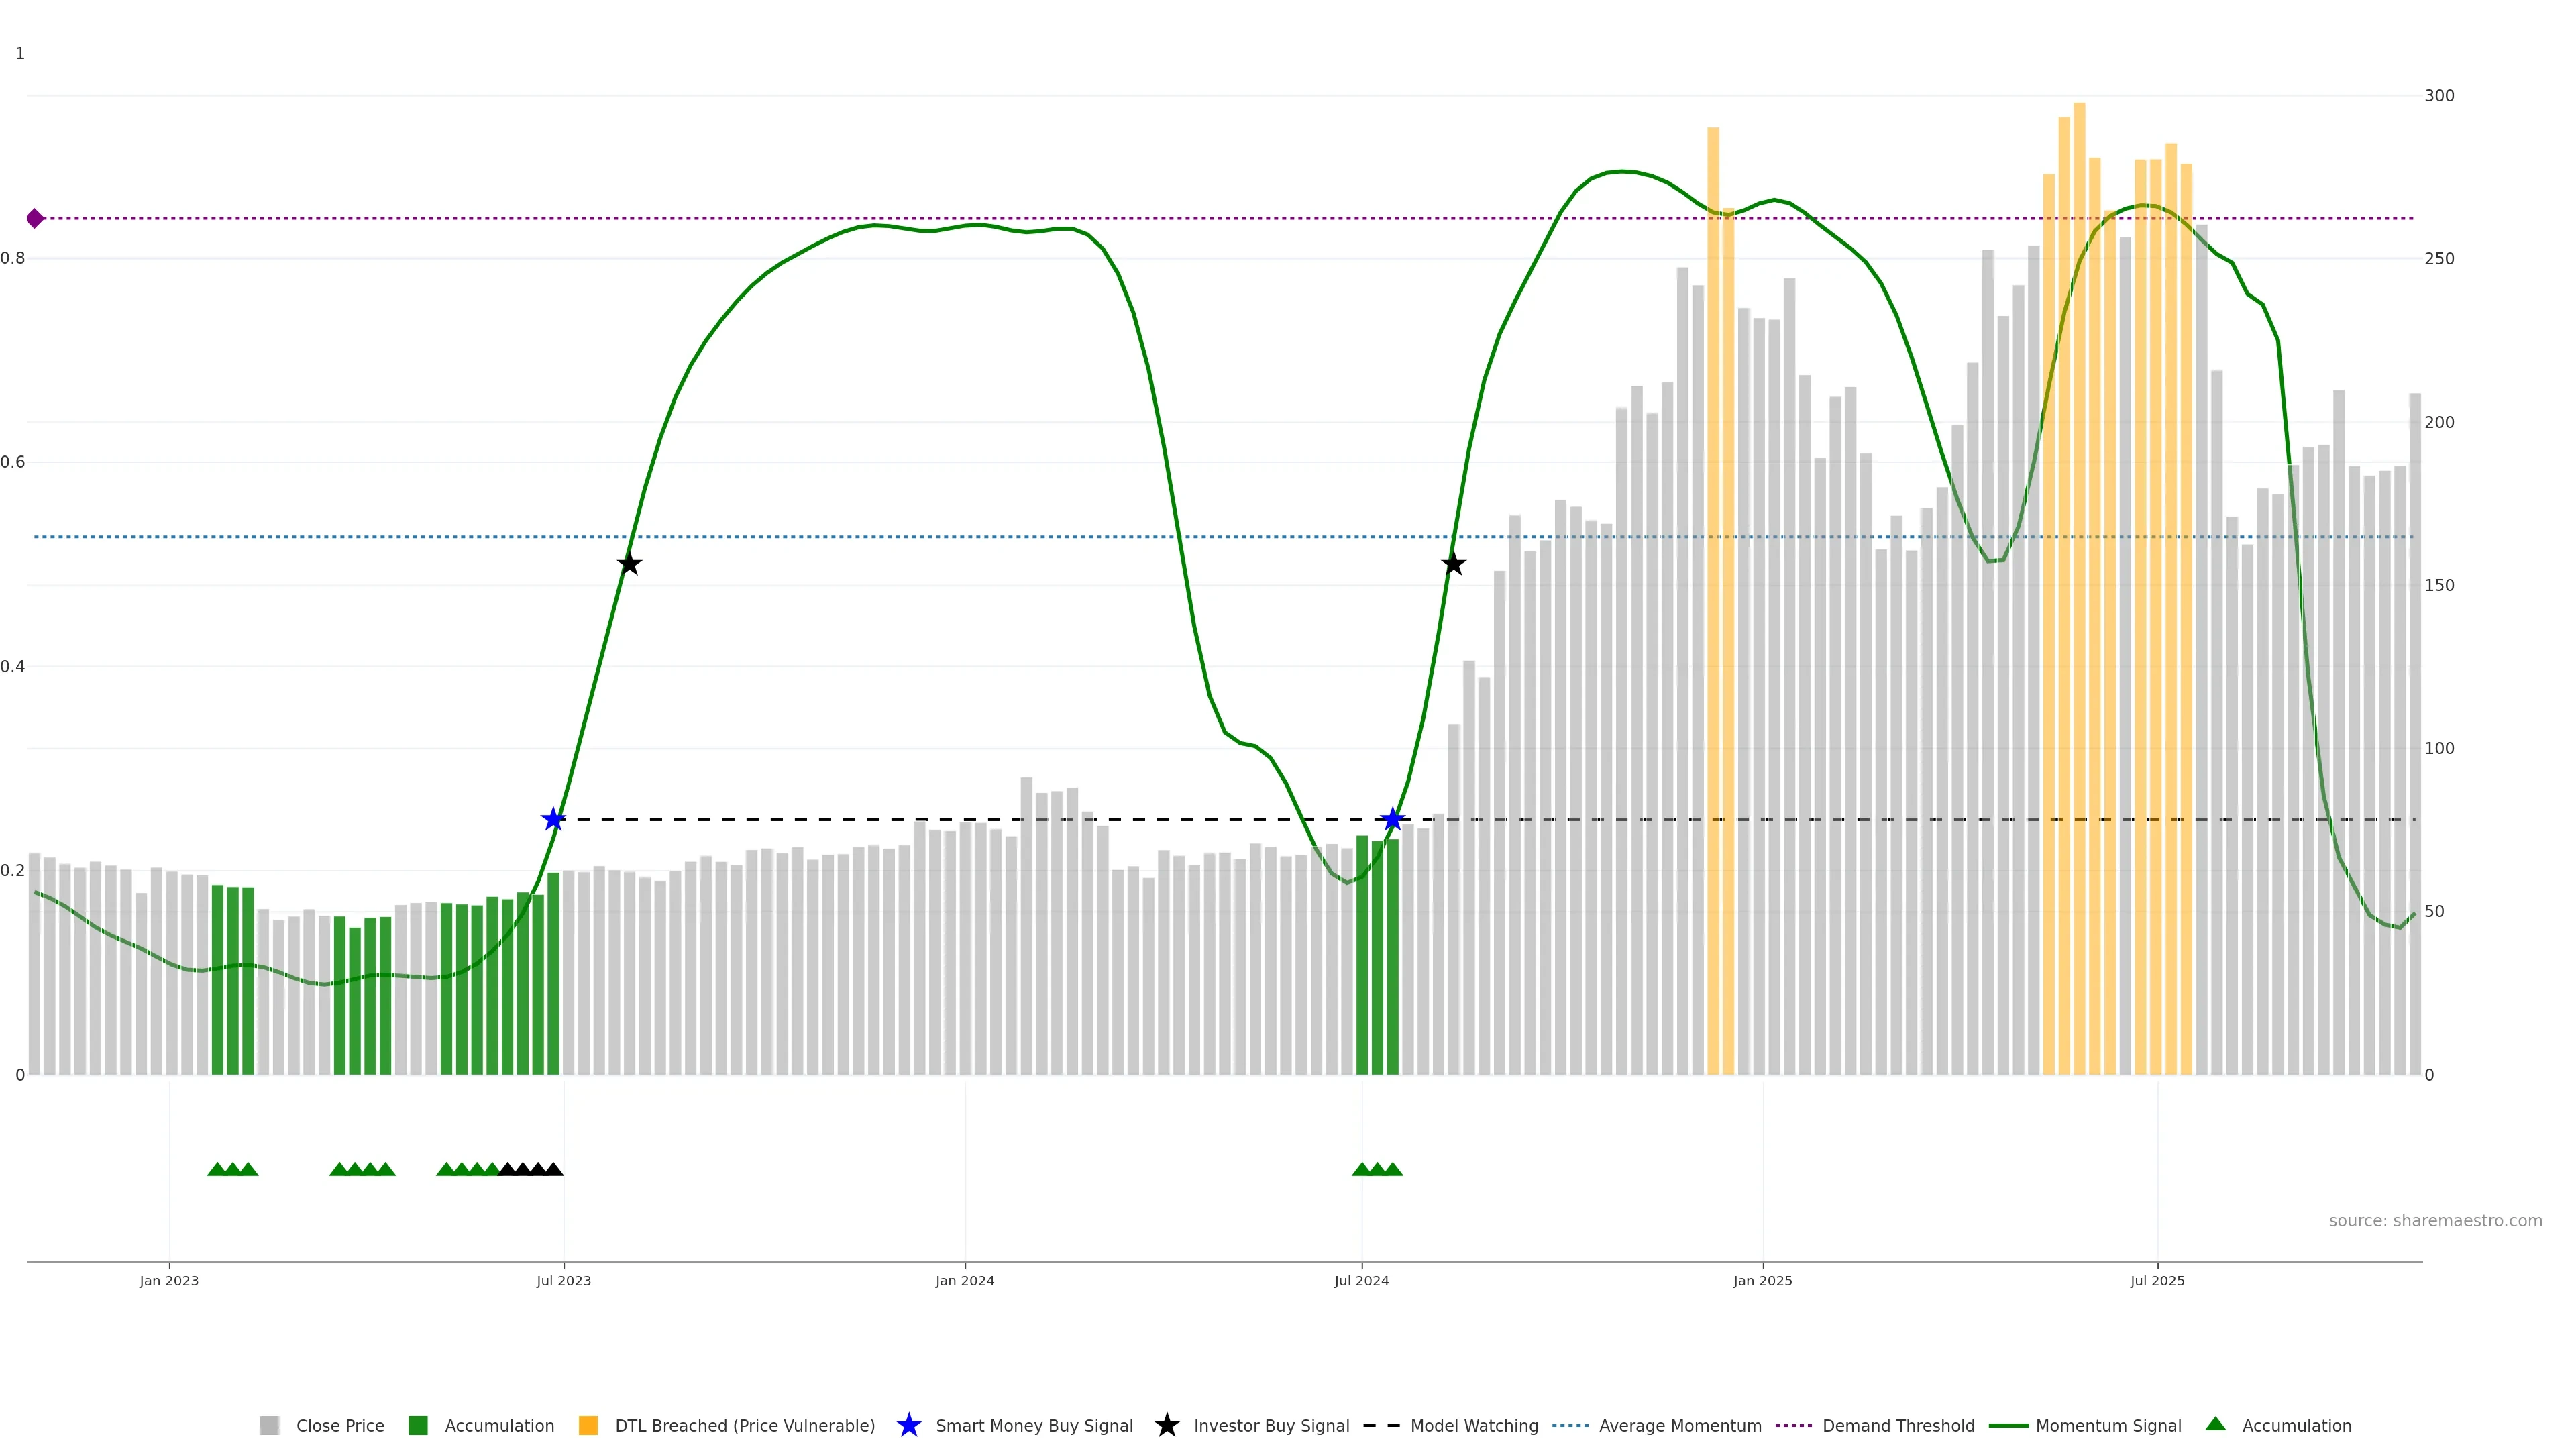Click the black Investor Buy star in 2024
Screen dimensions: 2576x1449
1454,564
